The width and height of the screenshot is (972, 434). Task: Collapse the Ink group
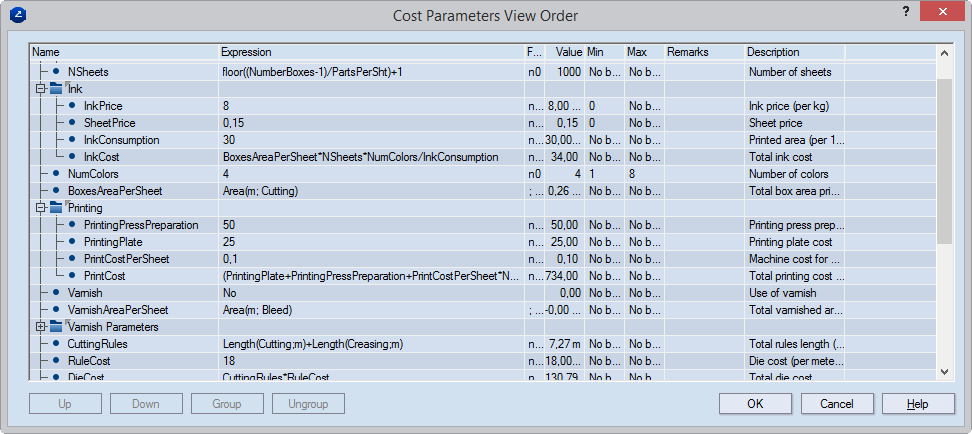(40, 89)
